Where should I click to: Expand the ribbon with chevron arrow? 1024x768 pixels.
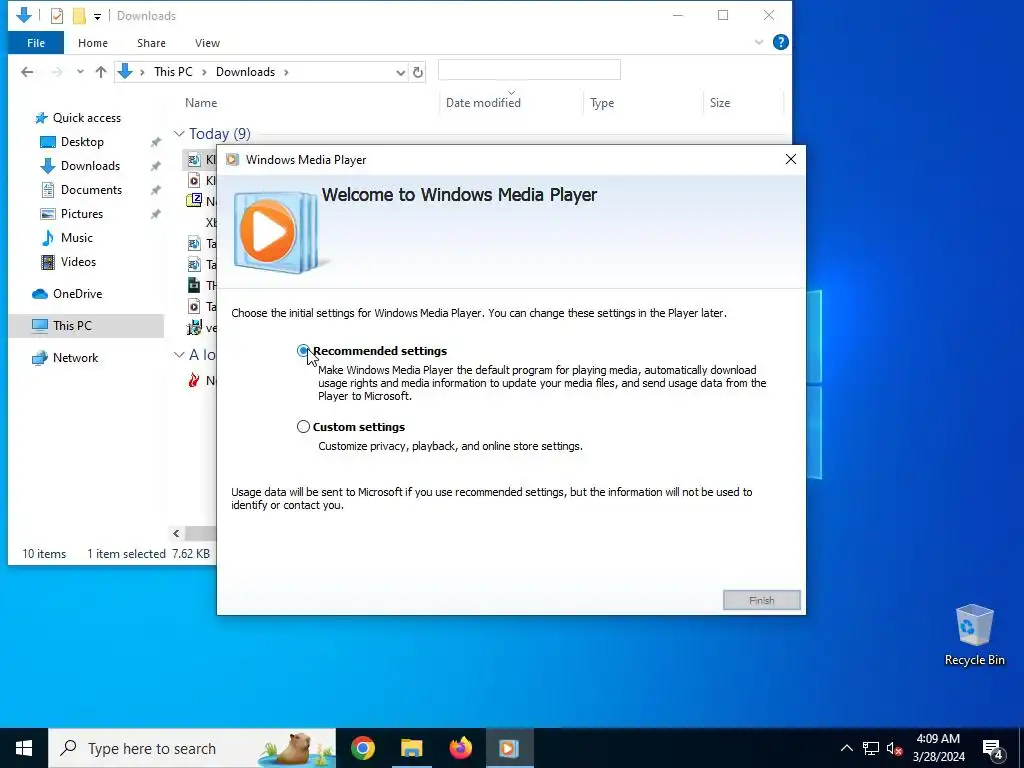pos(759,42)
